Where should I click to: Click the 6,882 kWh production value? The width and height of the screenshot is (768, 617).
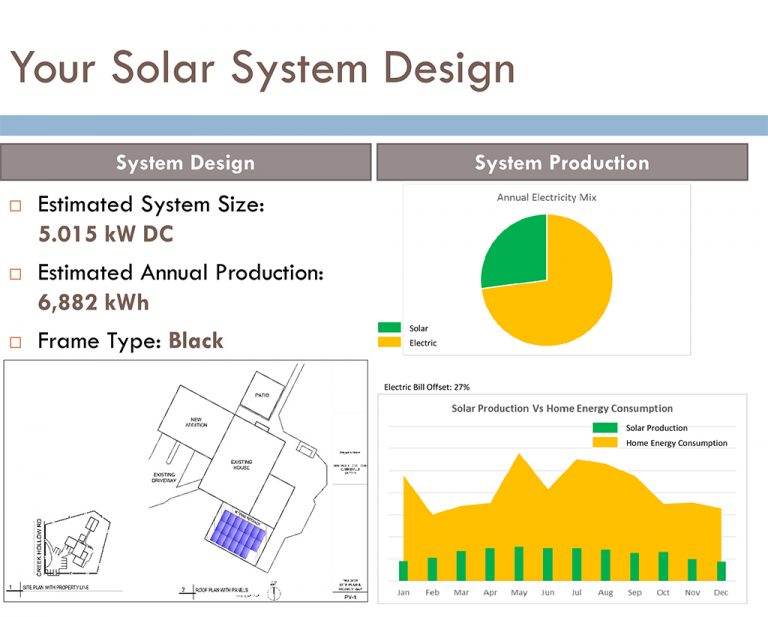93,302
